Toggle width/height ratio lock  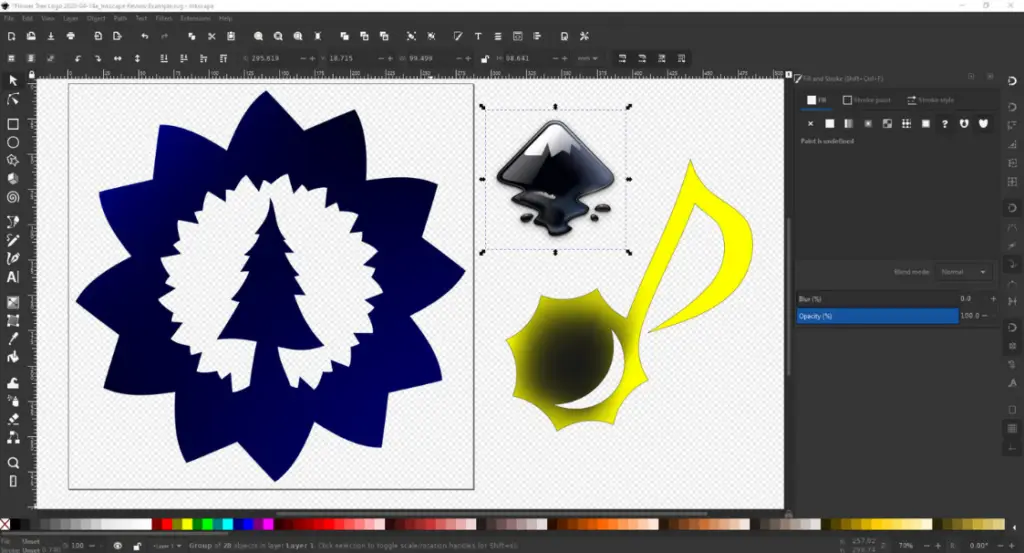pyautogui.click(x=485, y=59)
